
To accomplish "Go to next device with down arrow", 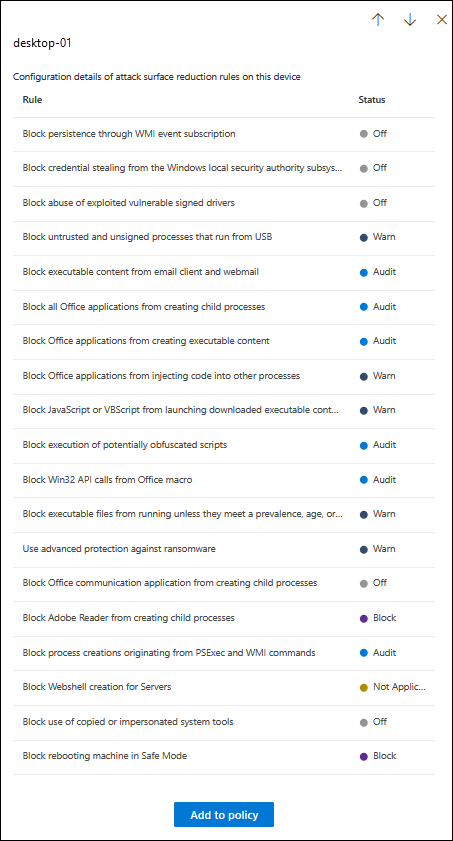I will coord(410,20).
